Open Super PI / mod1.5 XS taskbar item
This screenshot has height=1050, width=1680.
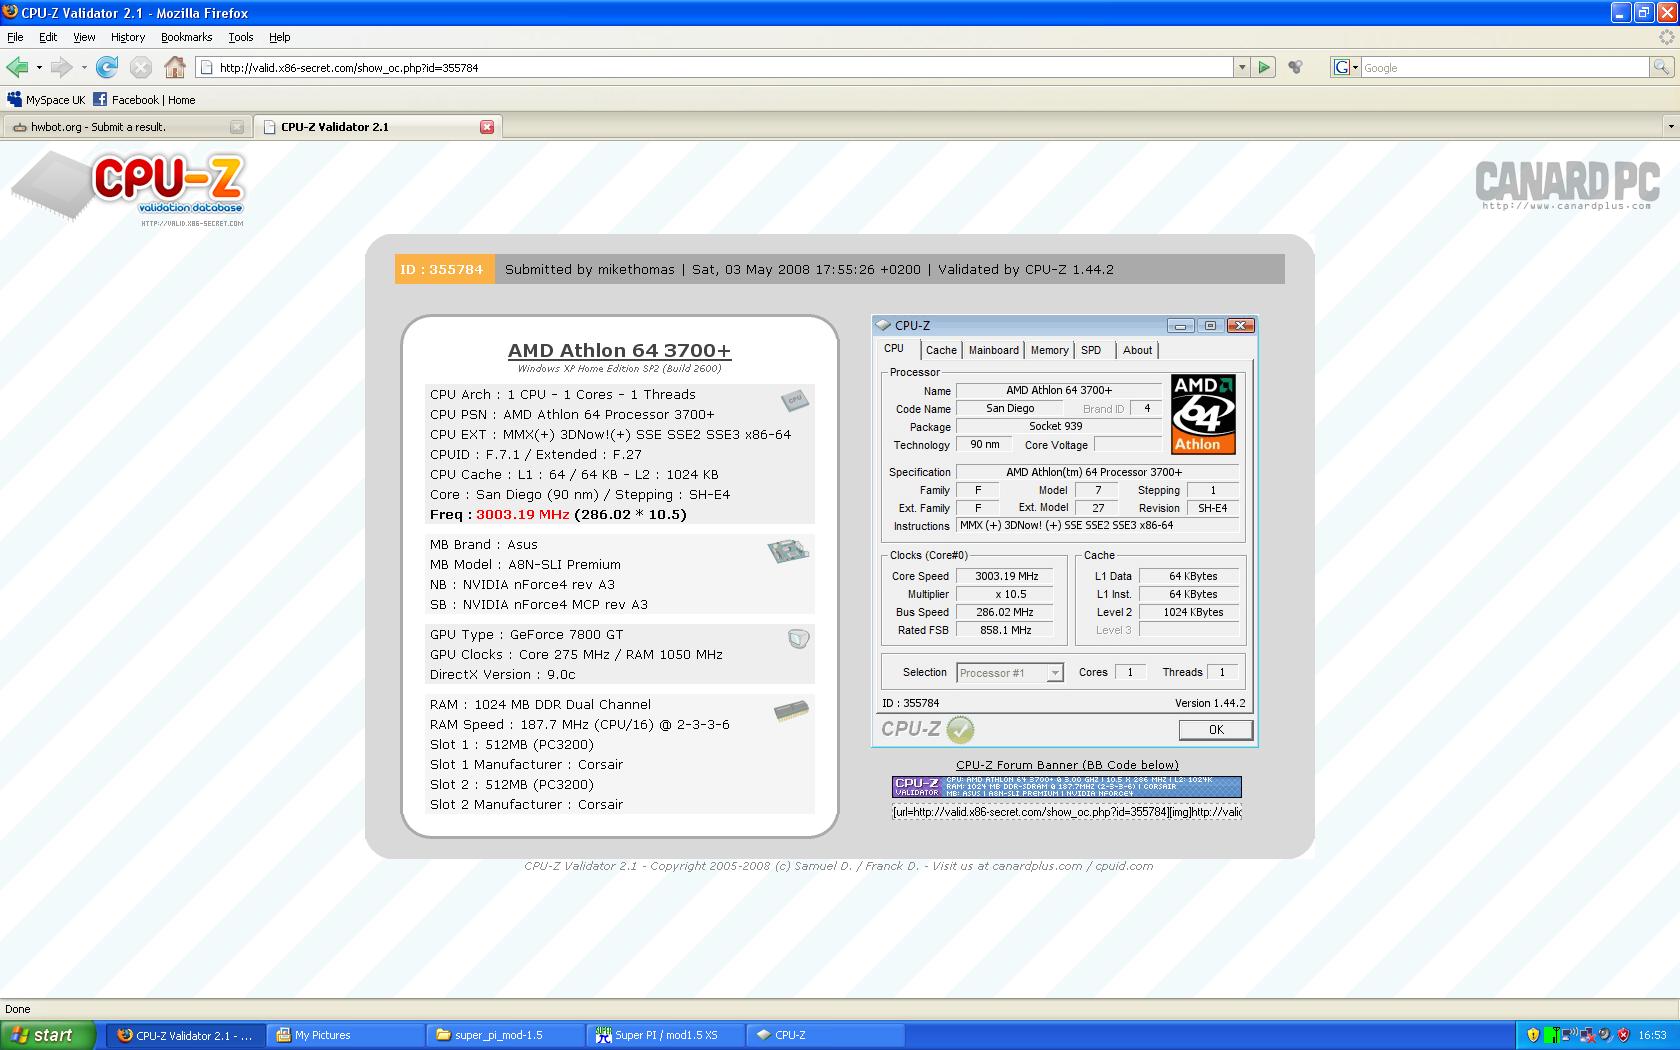click(665, 1035)
